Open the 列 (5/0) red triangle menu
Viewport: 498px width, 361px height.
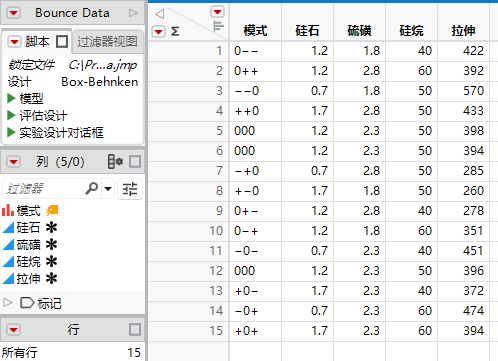14,162
